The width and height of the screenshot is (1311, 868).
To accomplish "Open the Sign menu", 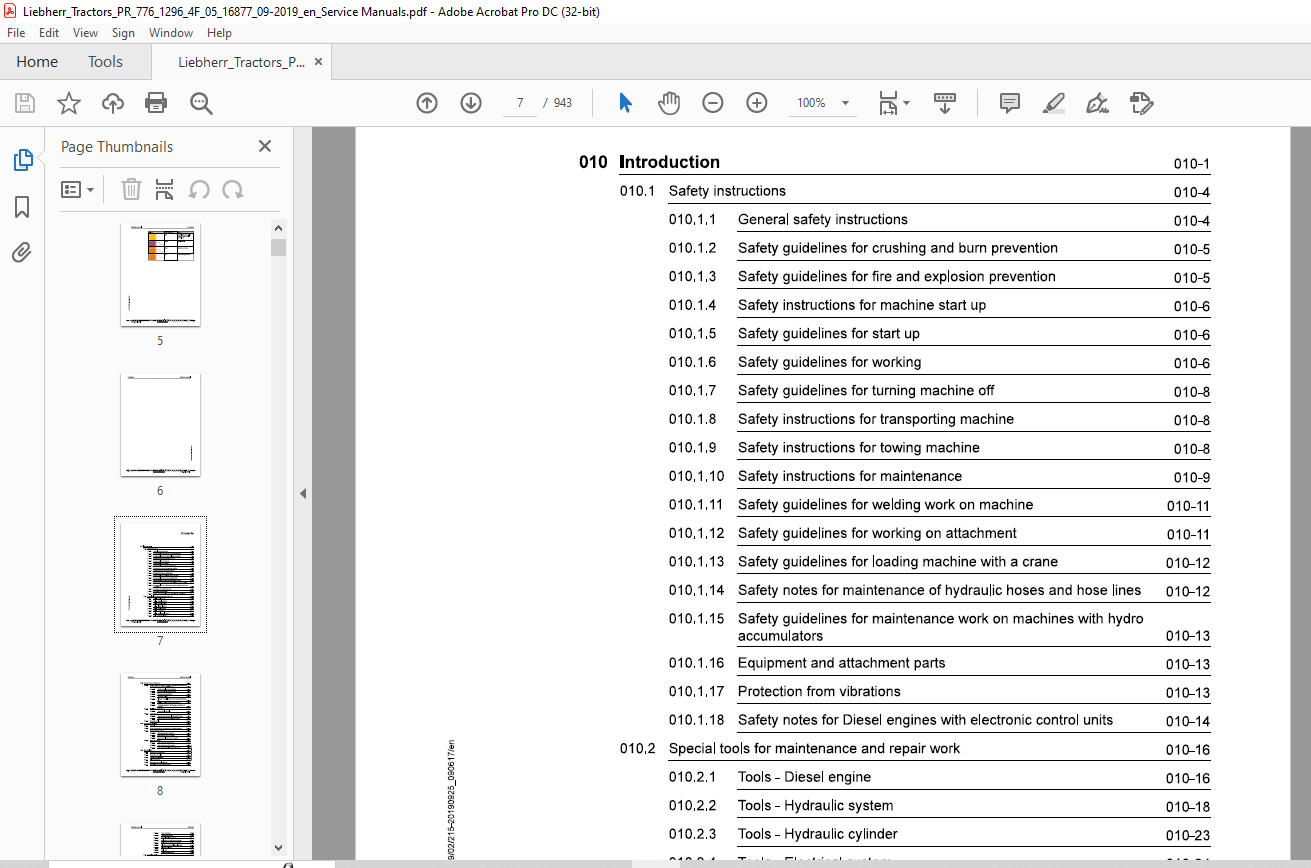I will (123, 33).
